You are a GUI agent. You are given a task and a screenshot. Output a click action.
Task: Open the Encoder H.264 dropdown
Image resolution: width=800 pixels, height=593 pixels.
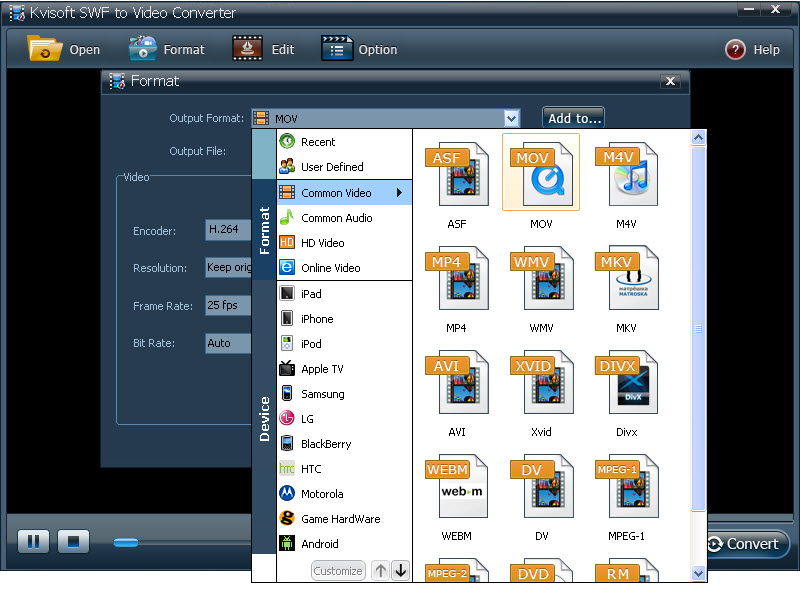(x=228, y=230)
